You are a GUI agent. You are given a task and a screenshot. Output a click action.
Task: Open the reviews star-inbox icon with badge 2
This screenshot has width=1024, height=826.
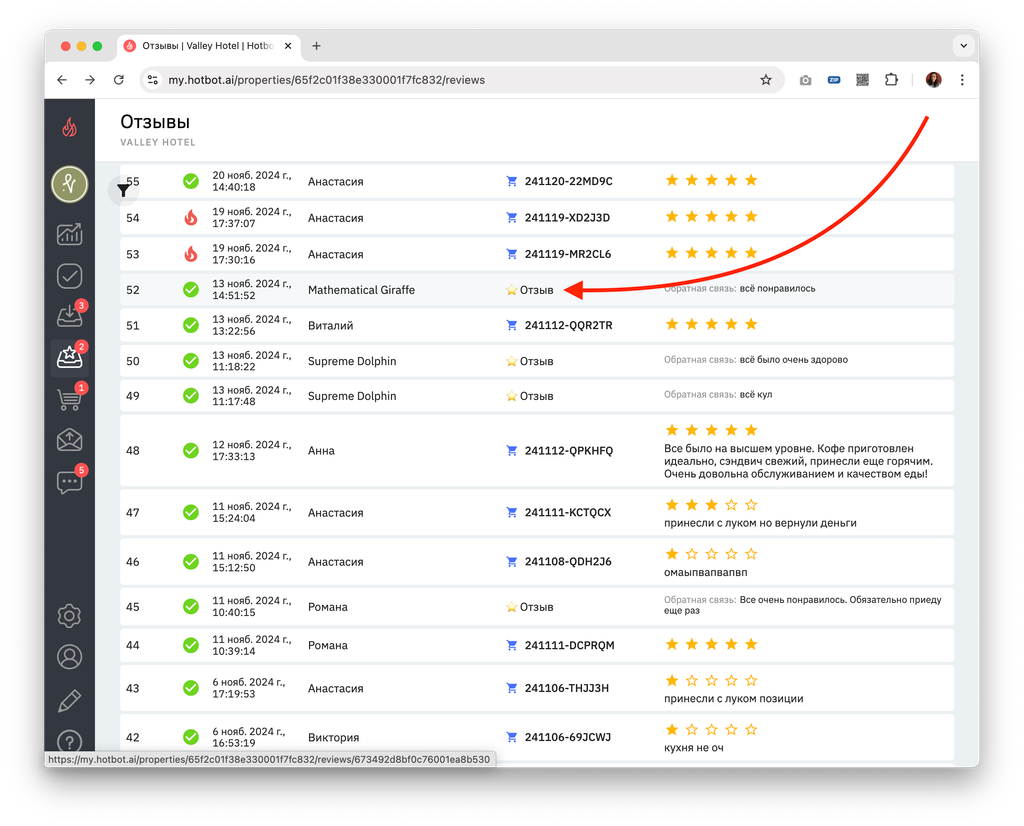(70, 357)
